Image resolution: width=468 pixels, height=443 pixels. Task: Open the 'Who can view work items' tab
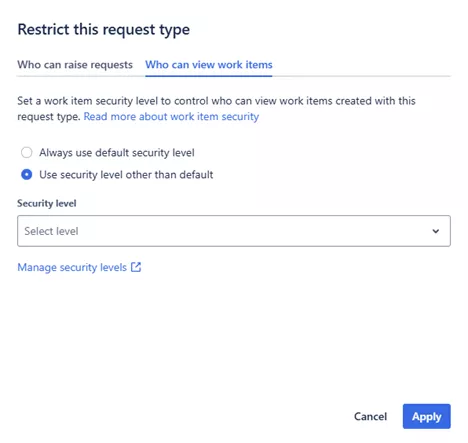coord(209,65)
